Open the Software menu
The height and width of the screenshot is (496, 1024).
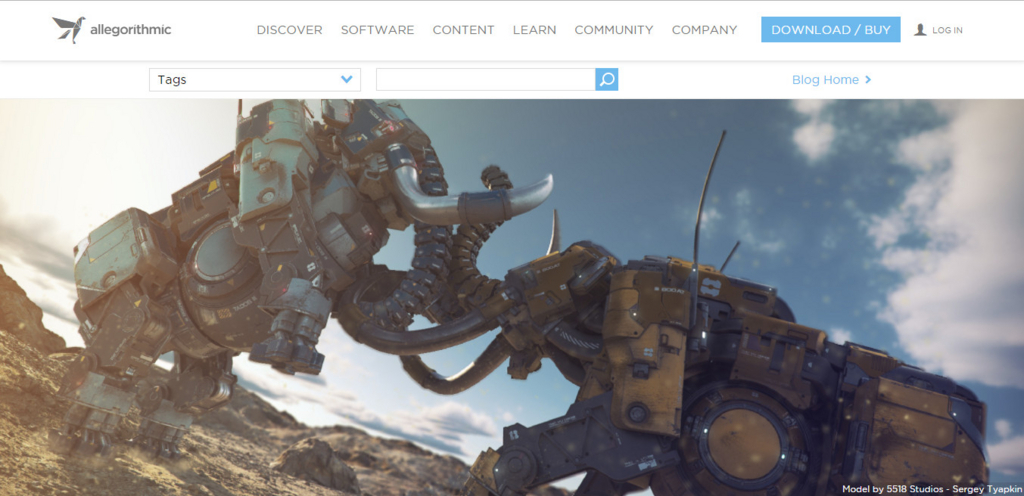(377, 30)
